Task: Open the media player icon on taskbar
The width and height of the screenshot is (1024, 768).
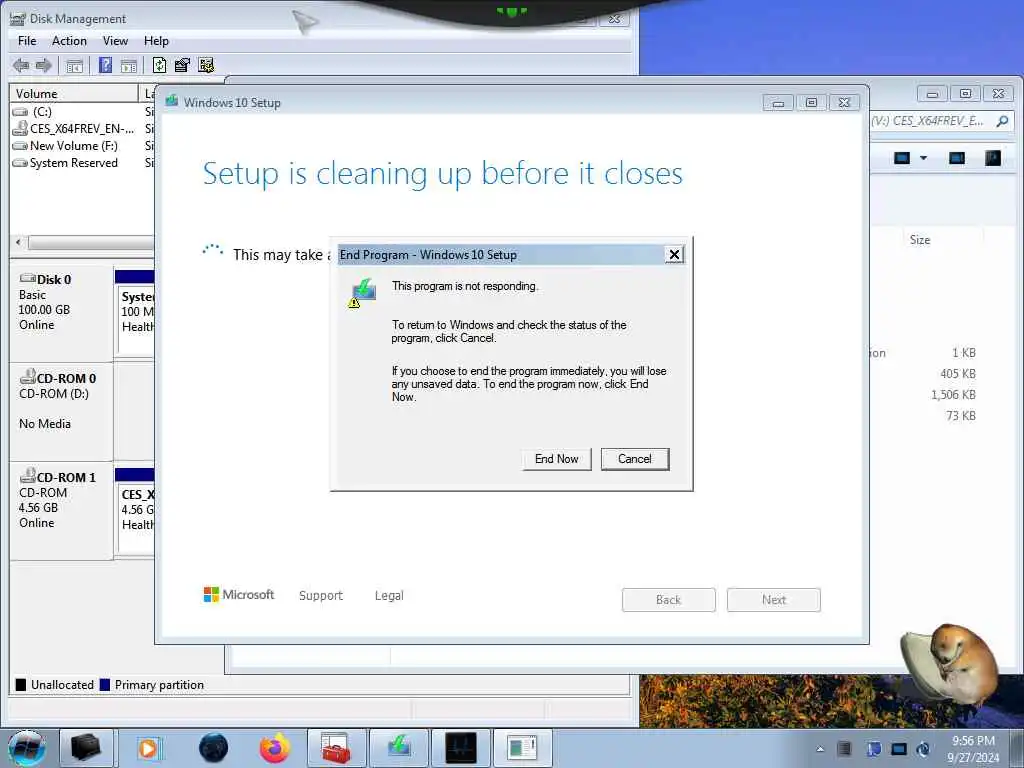Action: pos(149,748)
